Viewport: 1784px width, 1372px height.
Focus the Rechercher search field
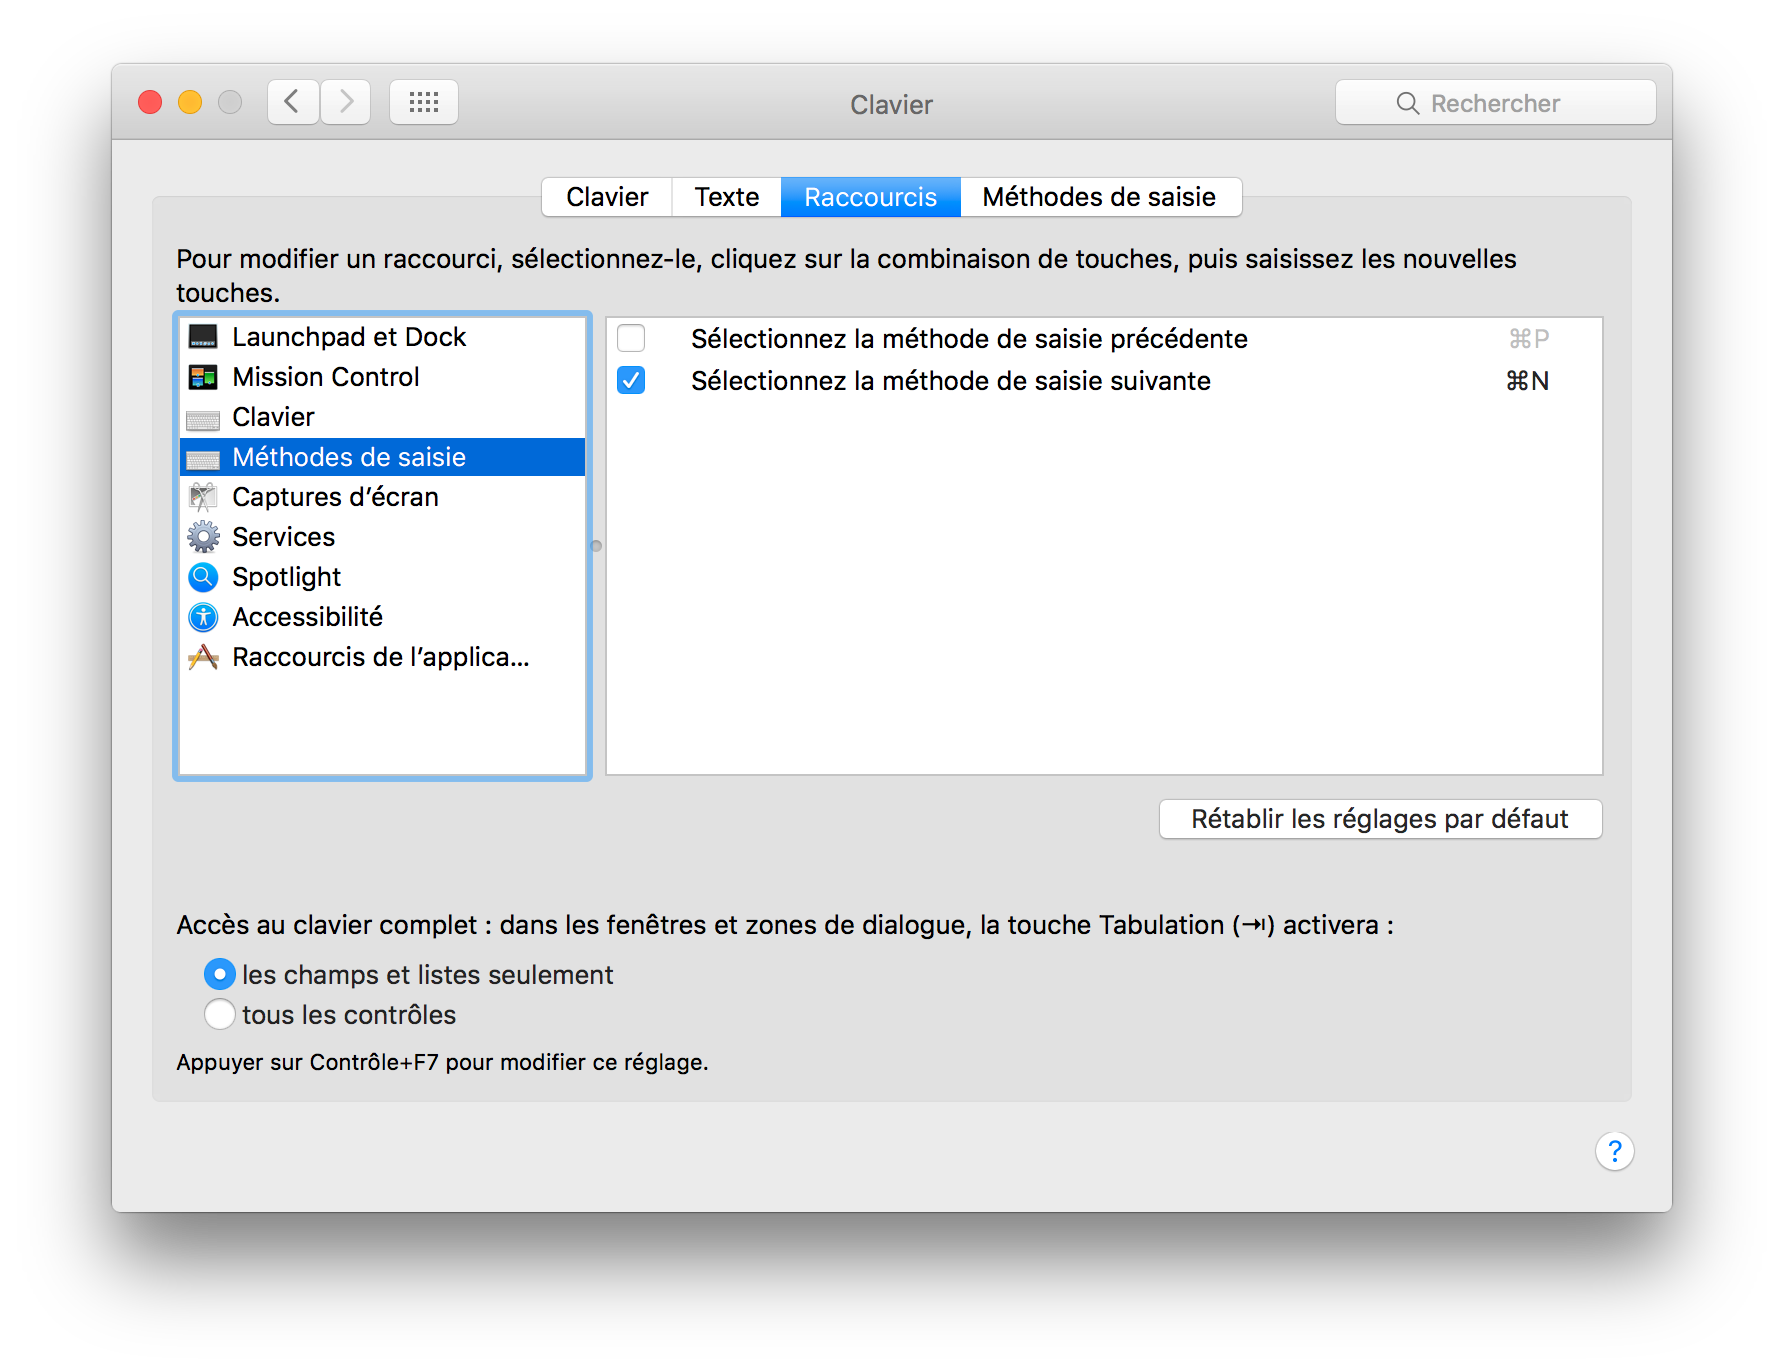click(x=1495, y=102)
